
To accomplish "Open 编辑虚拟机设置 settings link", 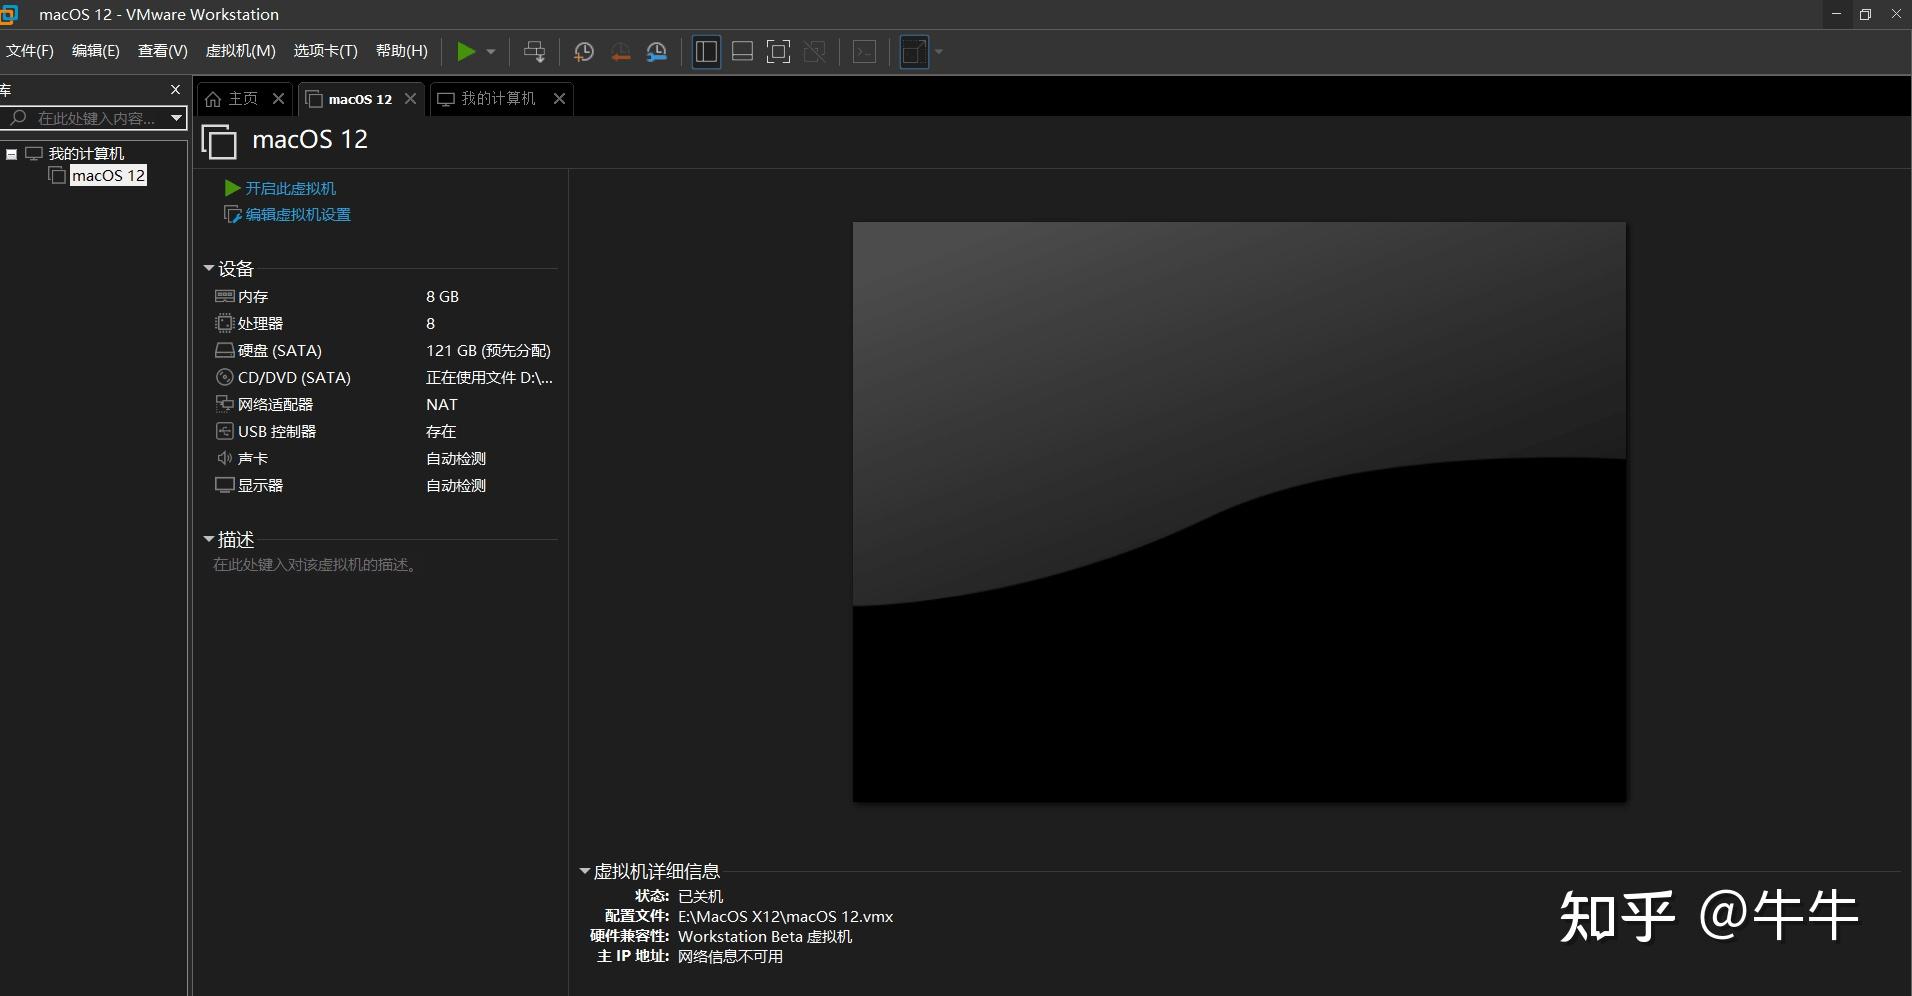I will click(x=297, y=214).
